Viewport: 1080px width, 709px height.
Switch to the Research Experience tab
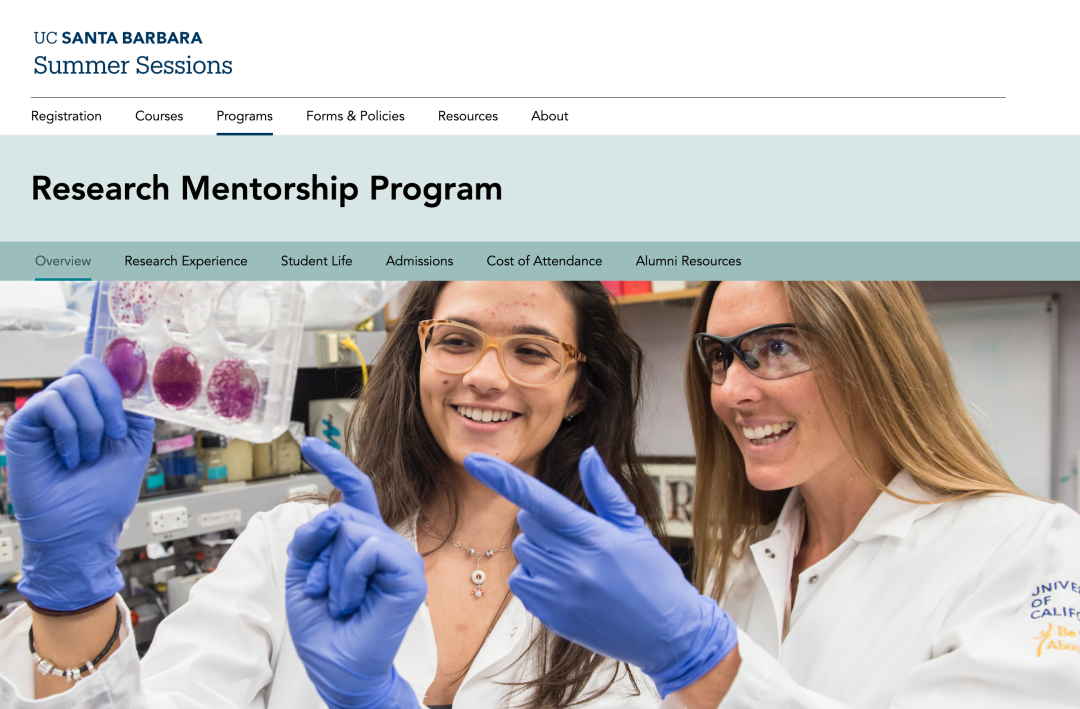(x=185, y=261)
